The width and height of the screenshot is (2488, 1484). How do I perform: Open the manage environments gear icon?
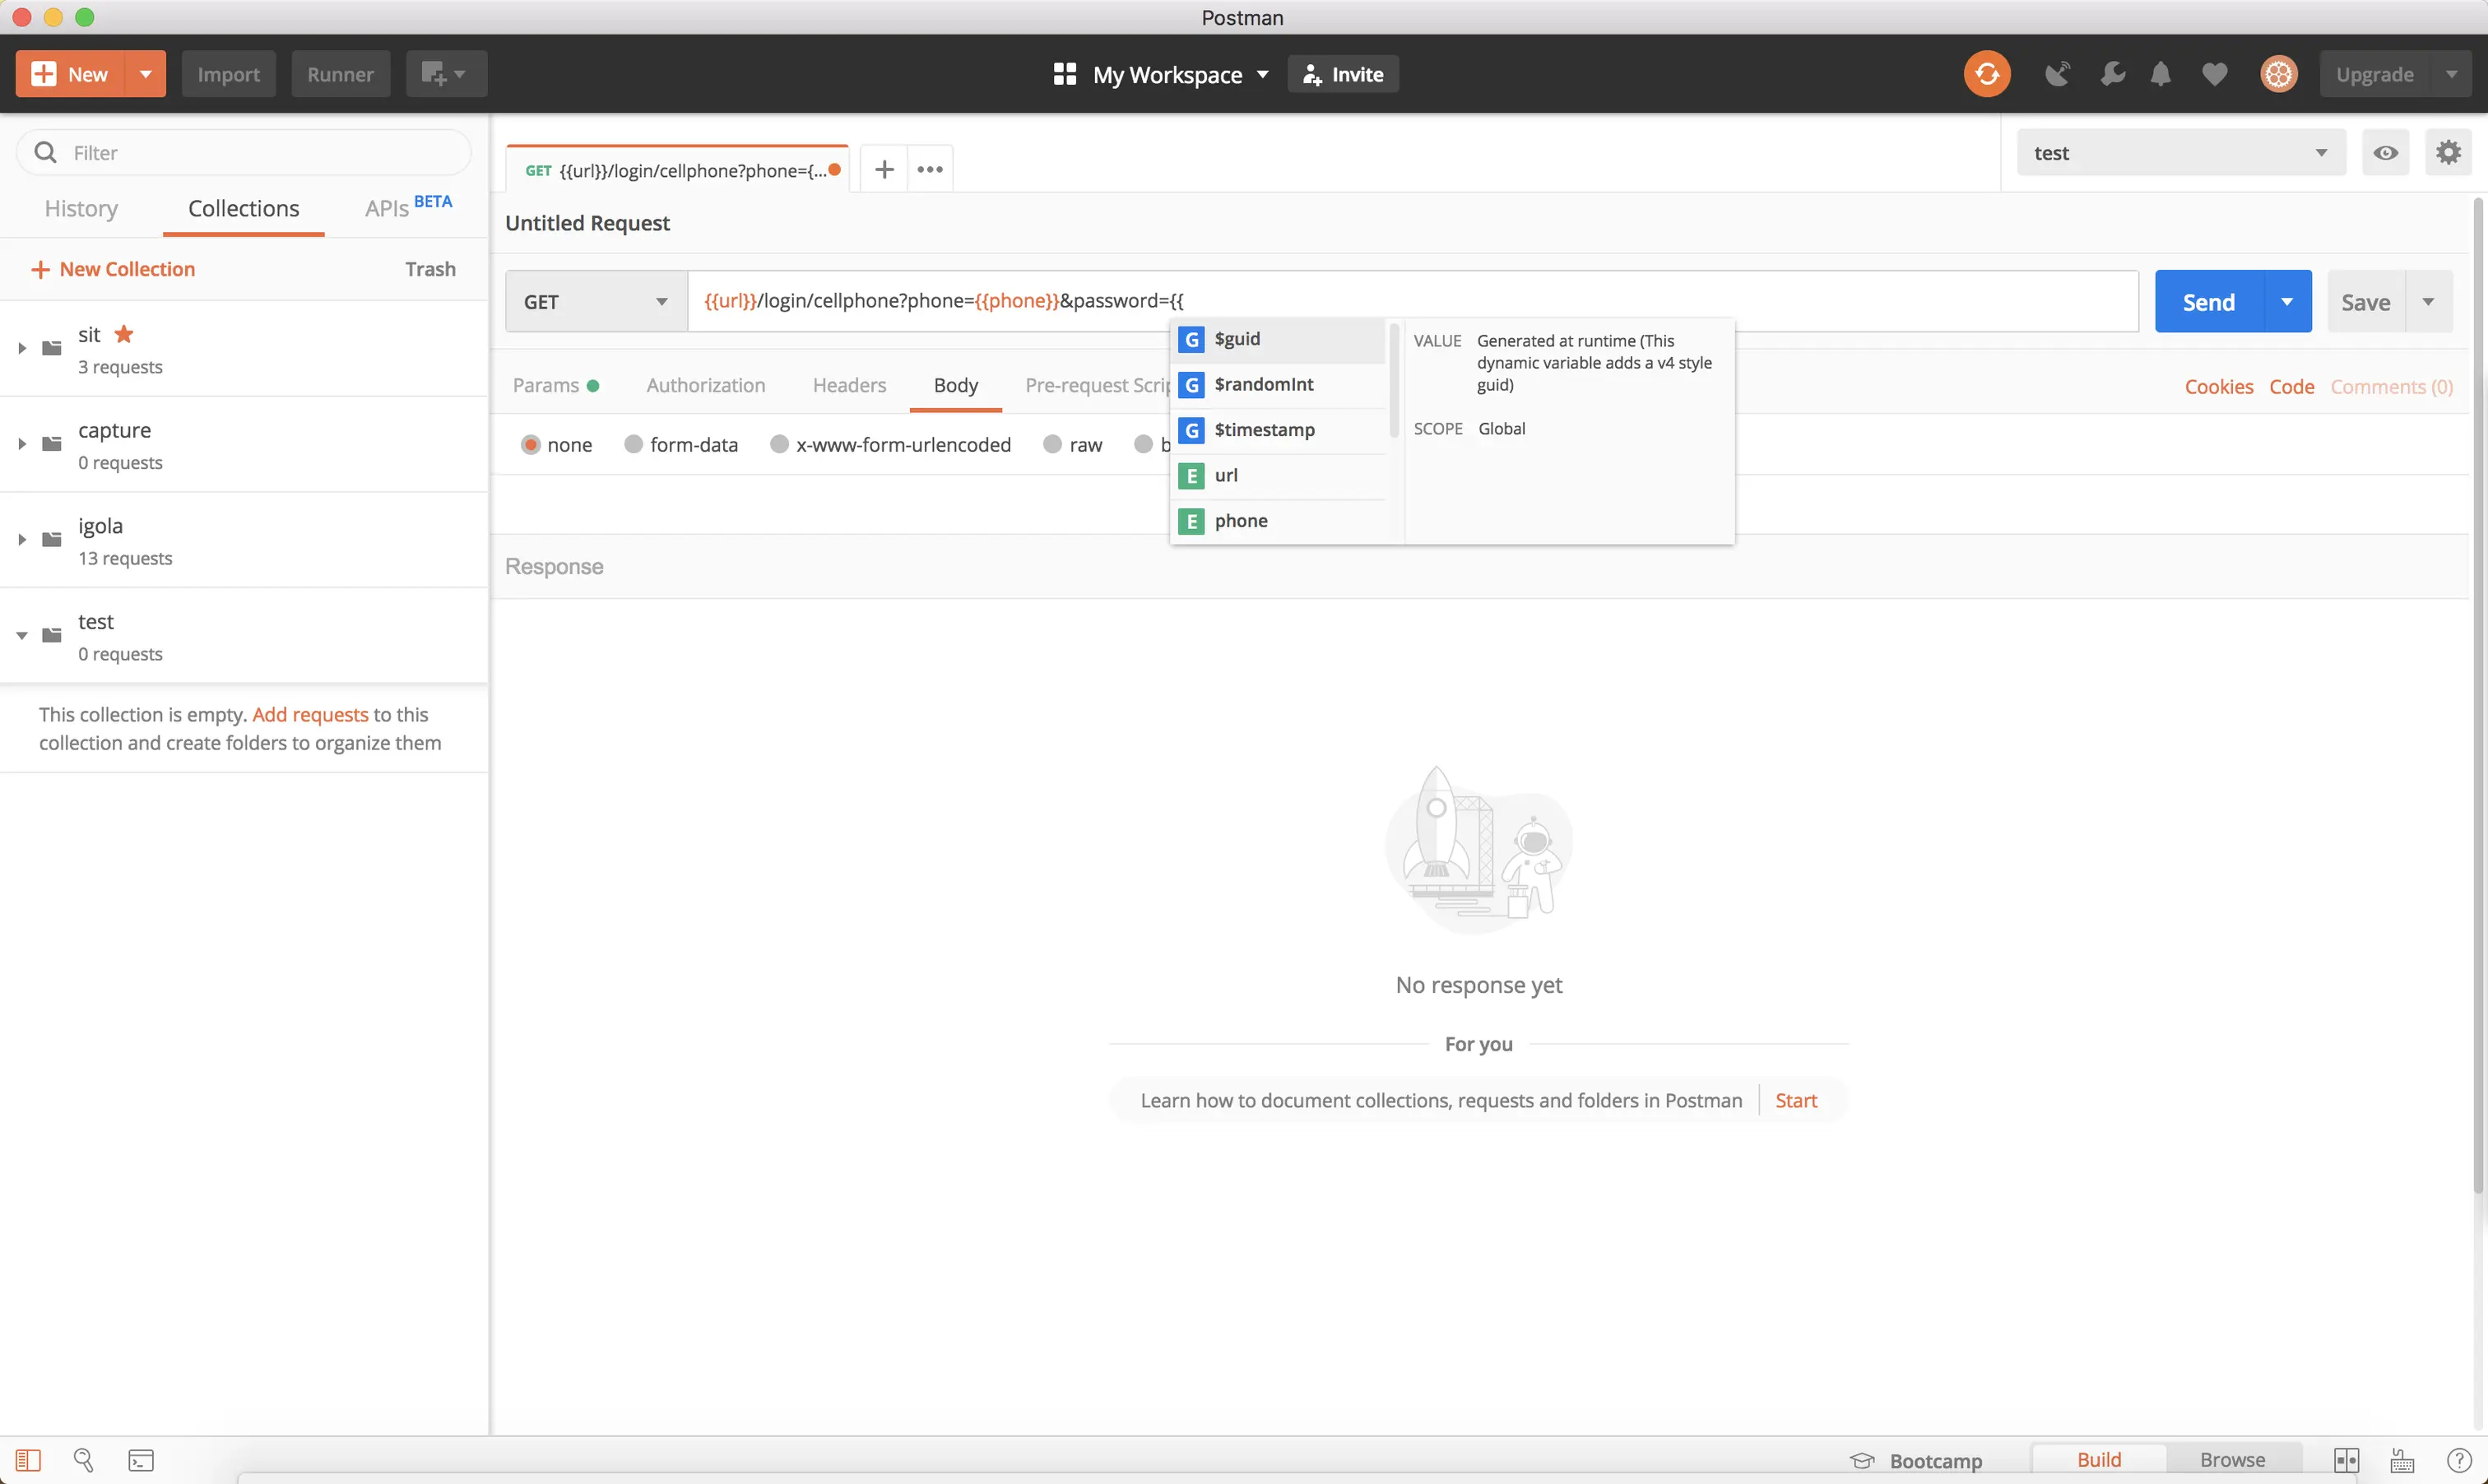(x=2448, y=153)
